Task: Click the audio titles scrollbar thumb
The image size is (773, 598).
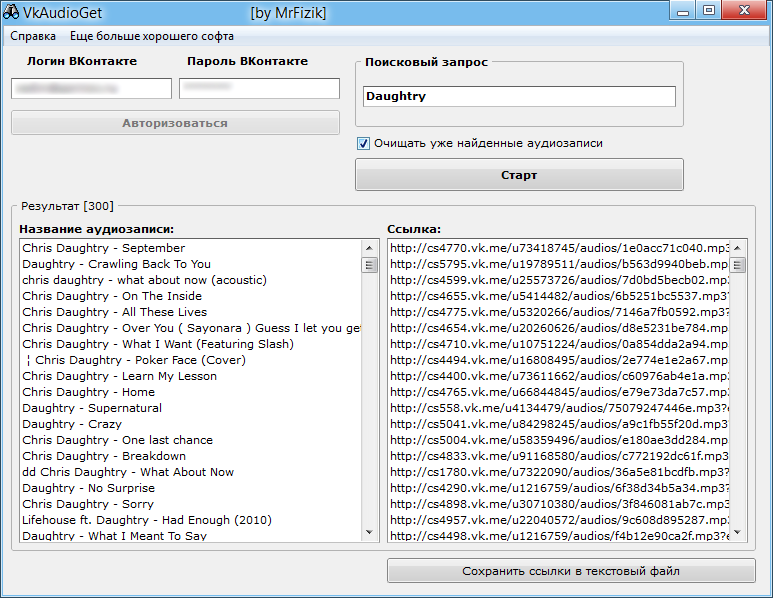Action: pyautogui.click(x=369, y=265)
